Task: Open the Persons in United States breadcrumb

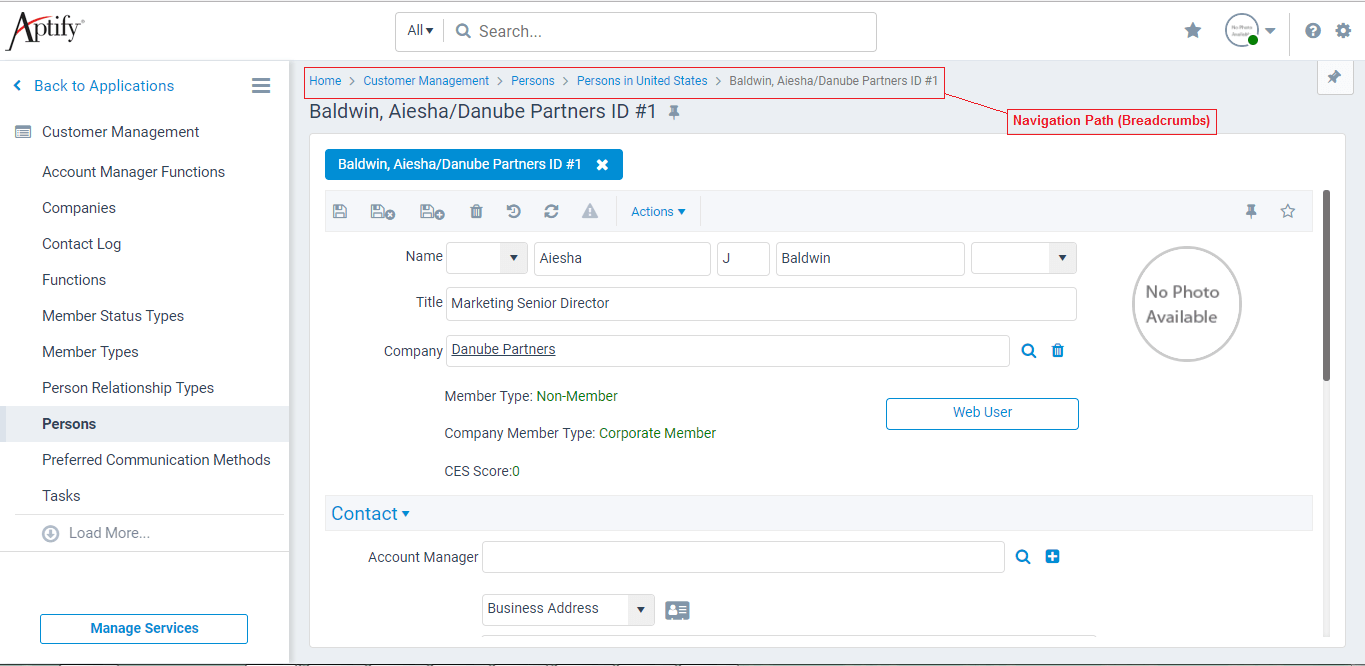Action: coord(641,80)
